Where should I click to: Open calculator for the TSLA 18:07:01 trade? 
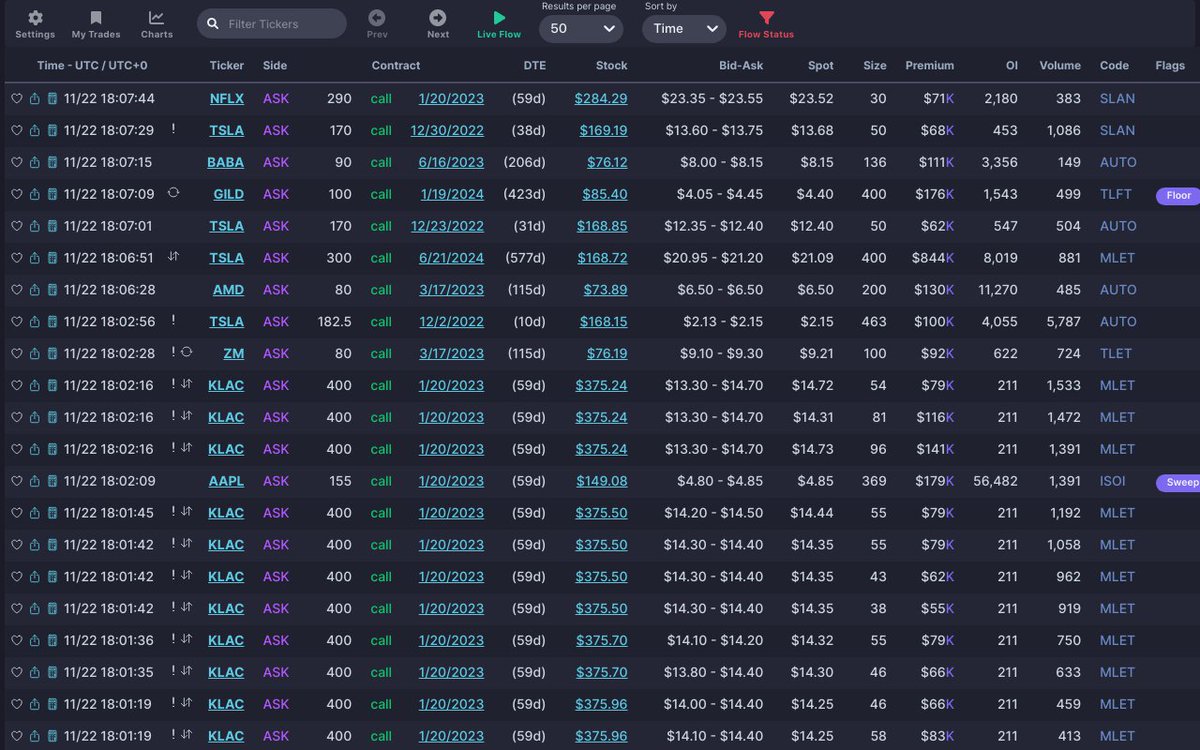click(x=52, y=226)
